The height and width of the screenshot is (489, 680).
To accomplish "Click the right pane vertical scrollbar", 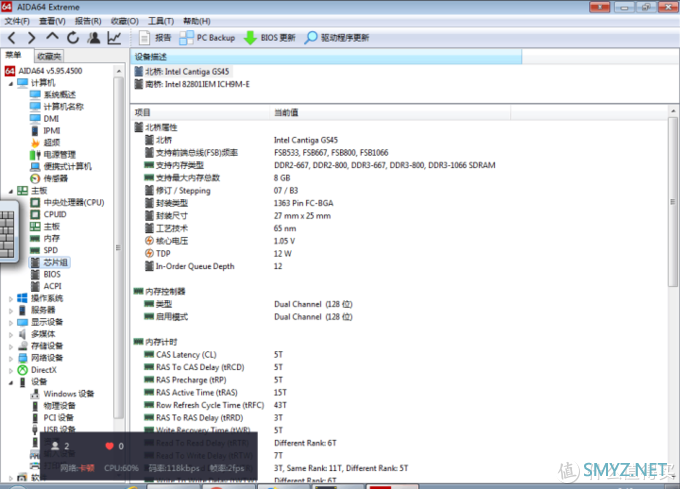I will 673,201.
